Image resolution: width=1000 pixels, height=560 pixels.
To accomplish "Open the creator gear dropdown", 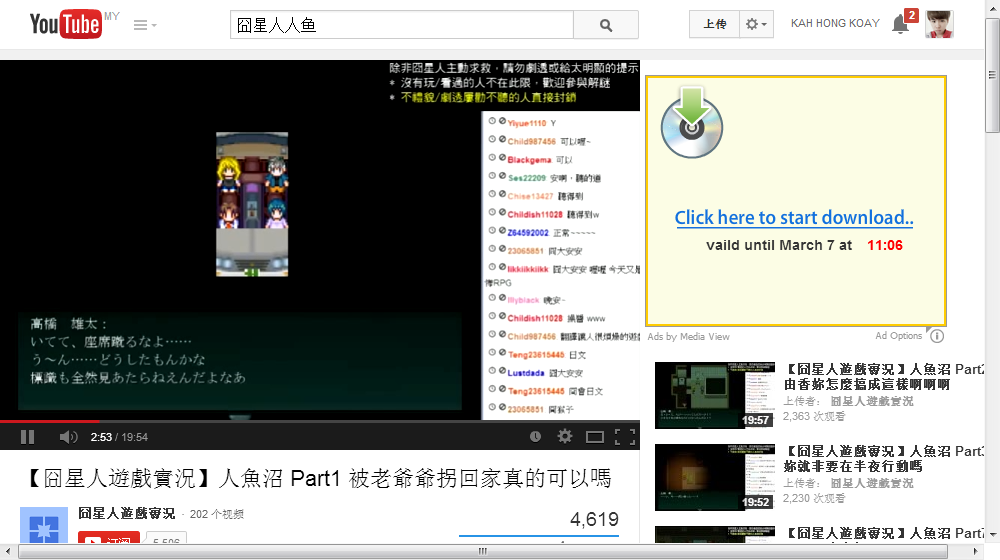I will (756, 25).
